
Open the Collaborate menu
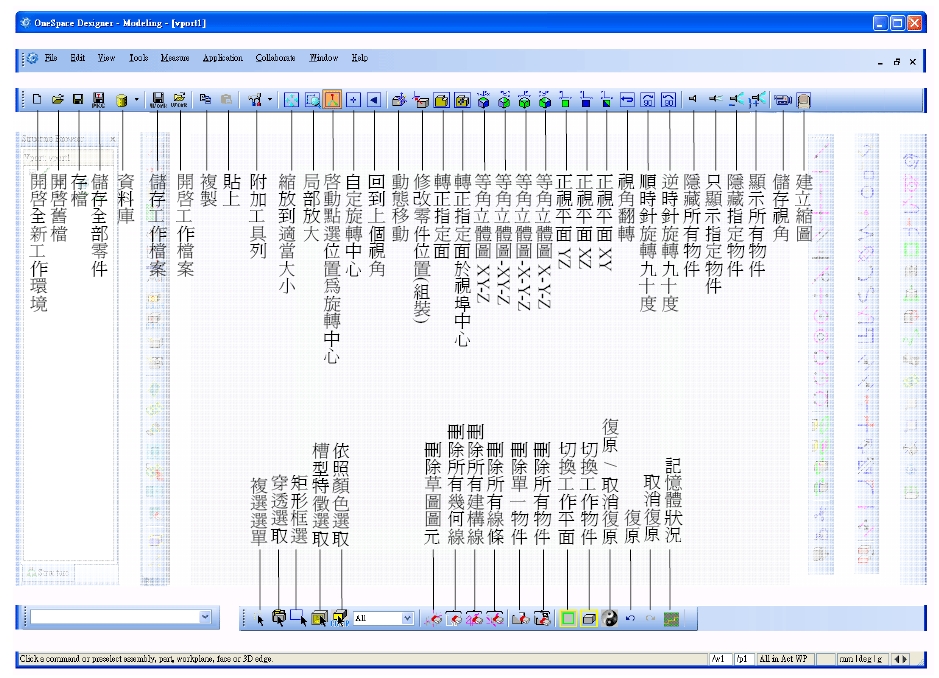[x=275, y=58]
